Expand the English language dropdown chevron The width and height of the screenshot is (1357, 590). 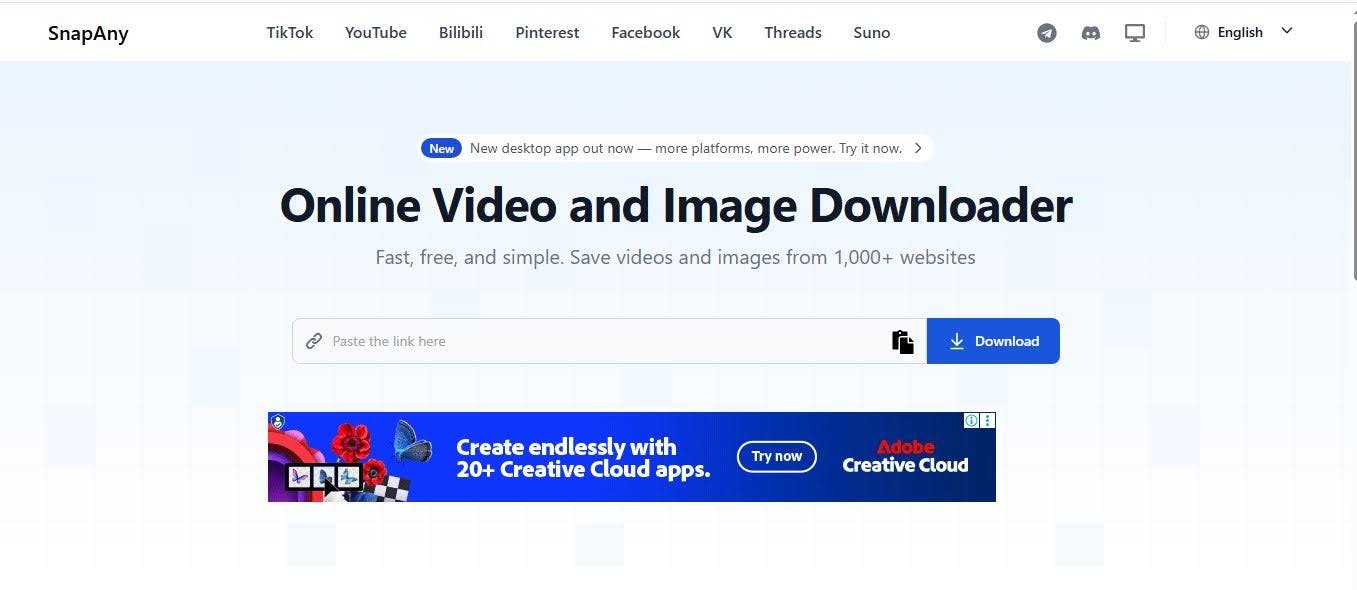pyautogui.click(x=1287, y=31)
